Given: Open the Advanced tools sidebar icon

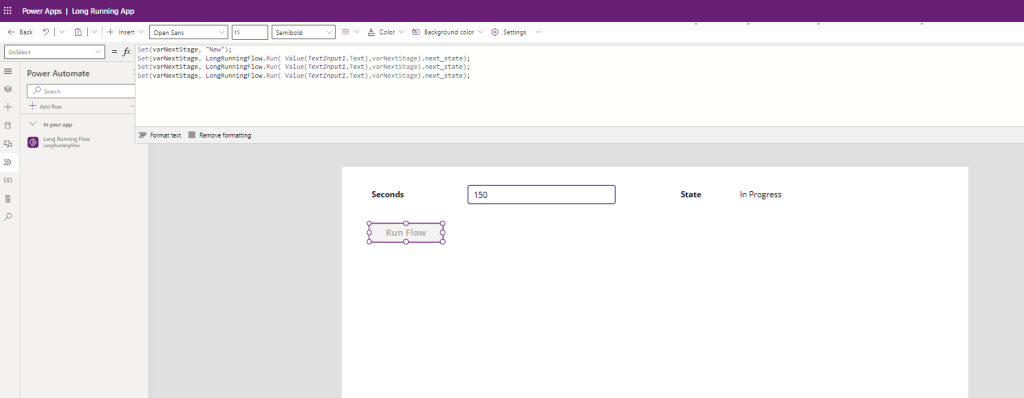Looking at the screenshot, I should [8, 199].
